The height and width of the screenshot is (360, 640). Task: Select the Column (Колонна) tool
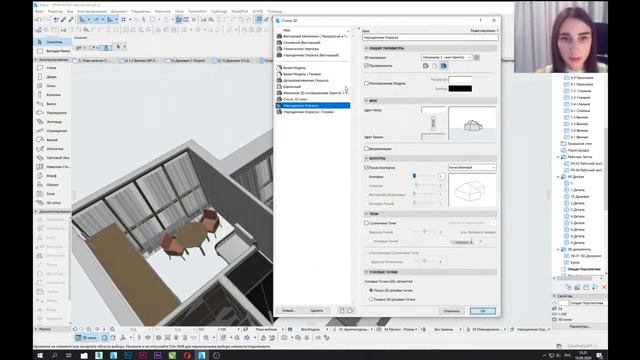51,95
